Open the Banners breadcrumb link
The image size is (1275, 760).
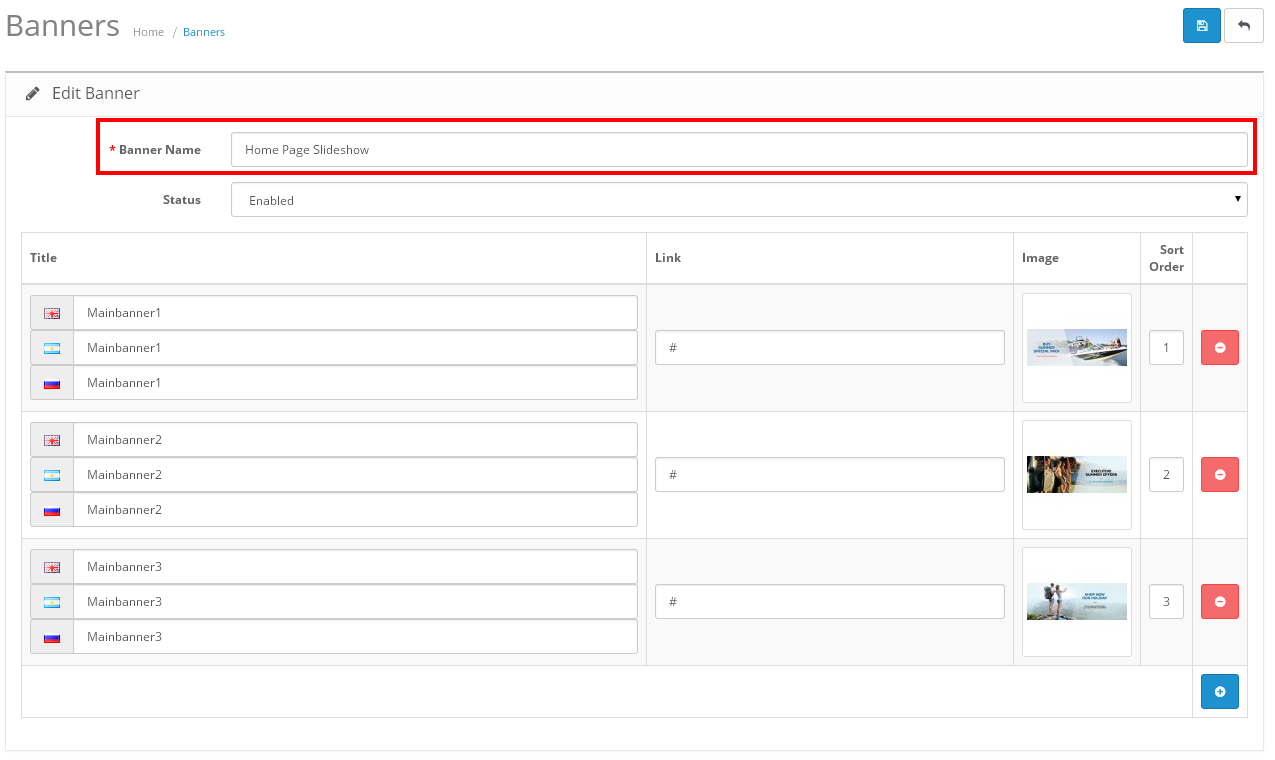pos(204,32)
